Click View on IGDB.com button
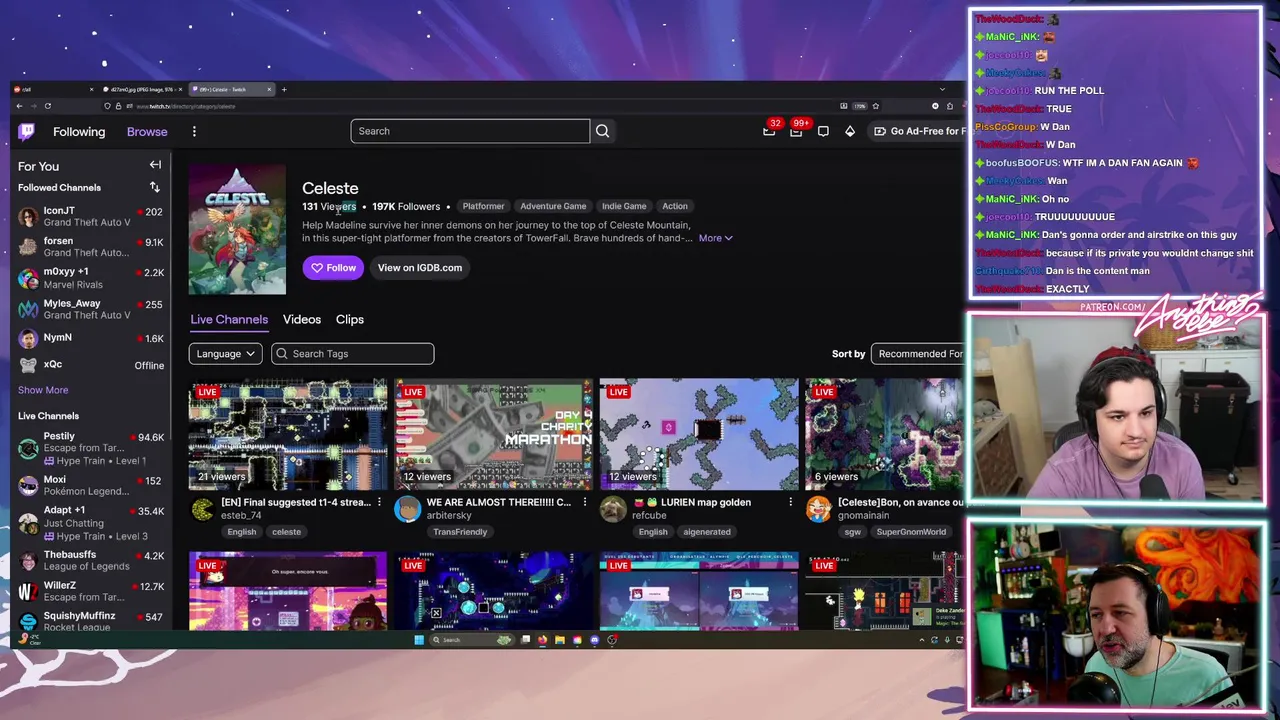Image resolution: width=1280 pixels, height=720 pixels. (420, 268)
